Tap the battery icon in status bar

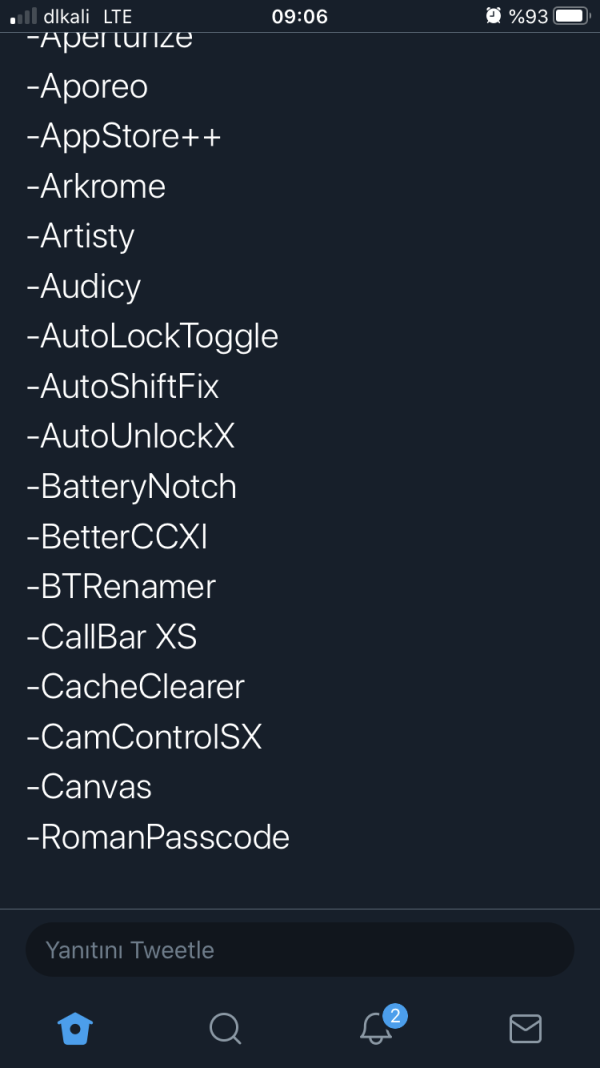point(571,16)
